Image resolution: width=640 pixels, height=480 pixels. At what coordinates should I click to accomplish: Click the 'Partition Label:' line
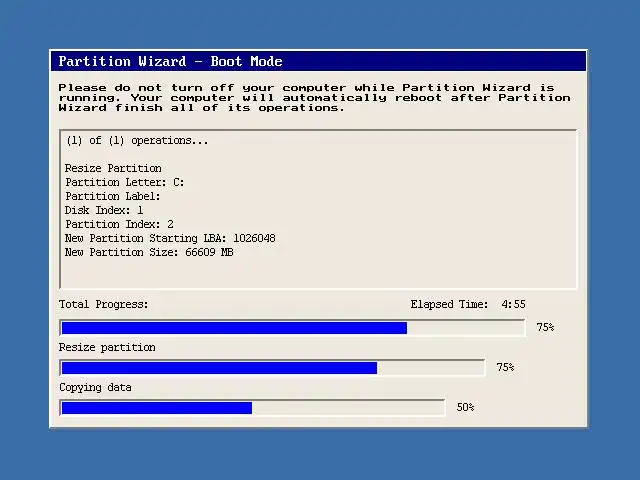(x=113, y=196)
